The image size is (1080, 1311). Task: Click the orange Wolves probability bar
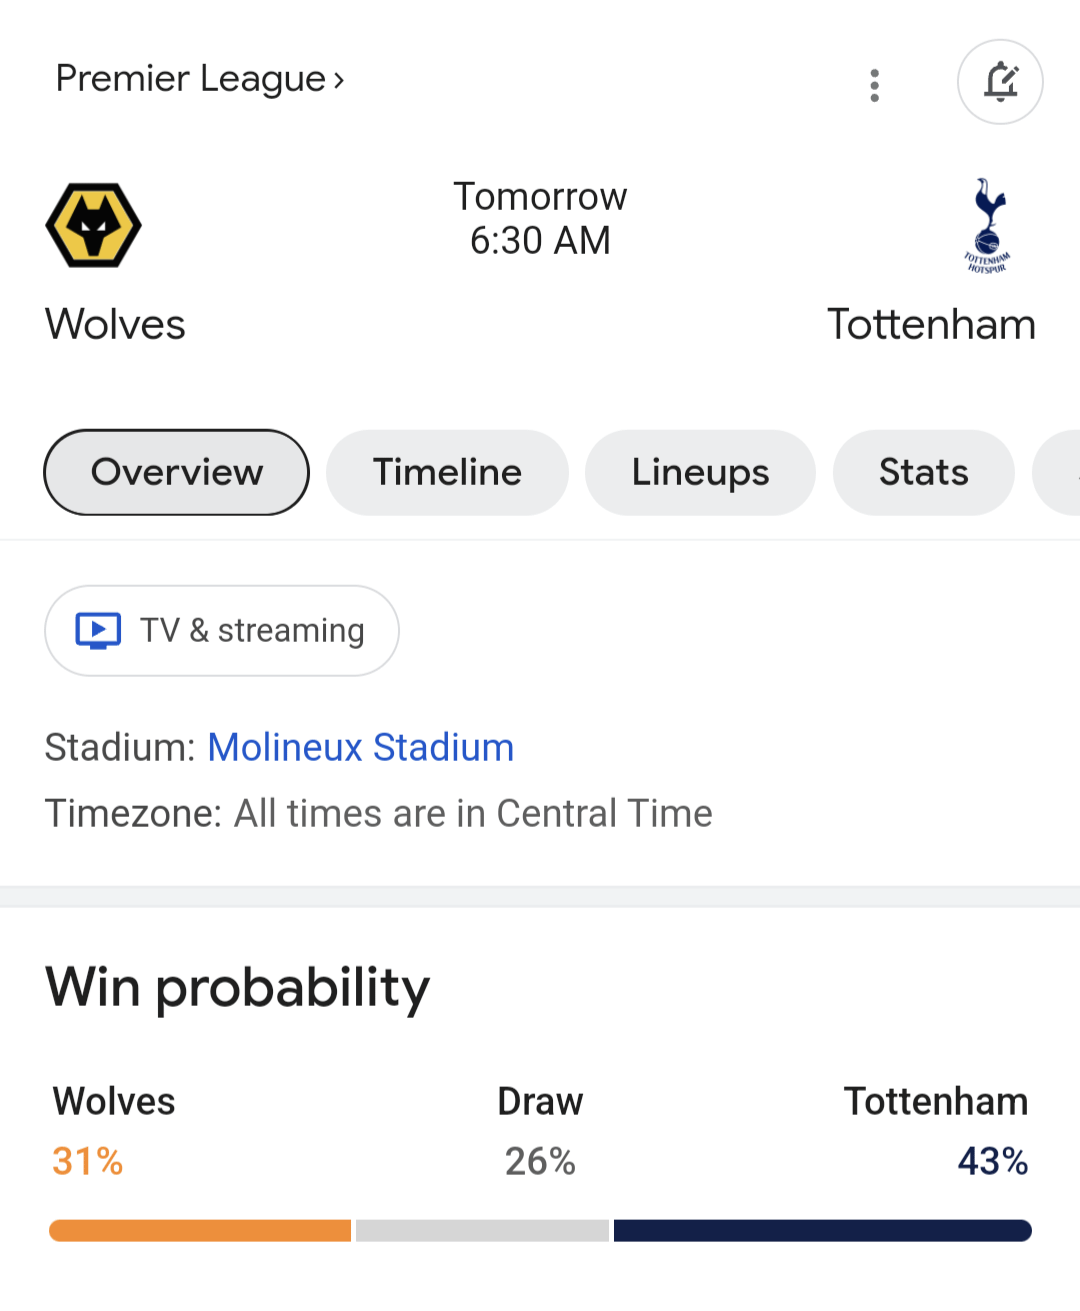click(200, 1230)
